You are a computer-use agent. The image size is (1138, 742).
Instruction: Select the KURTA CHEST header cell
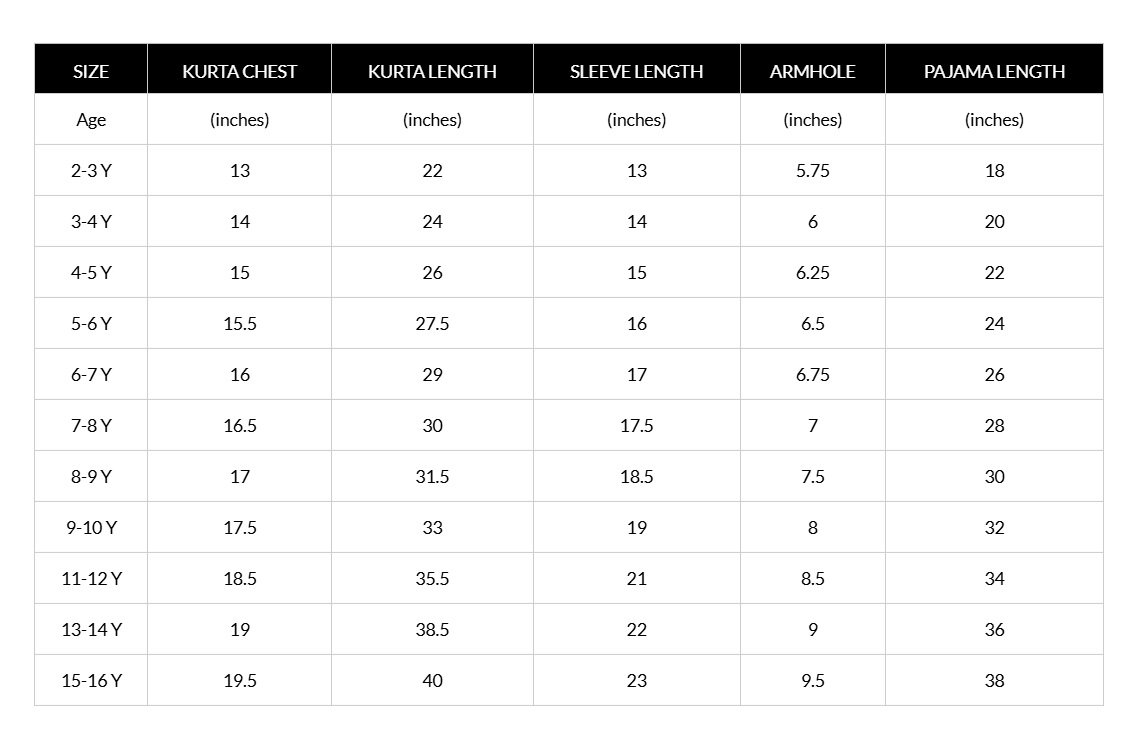240,71
